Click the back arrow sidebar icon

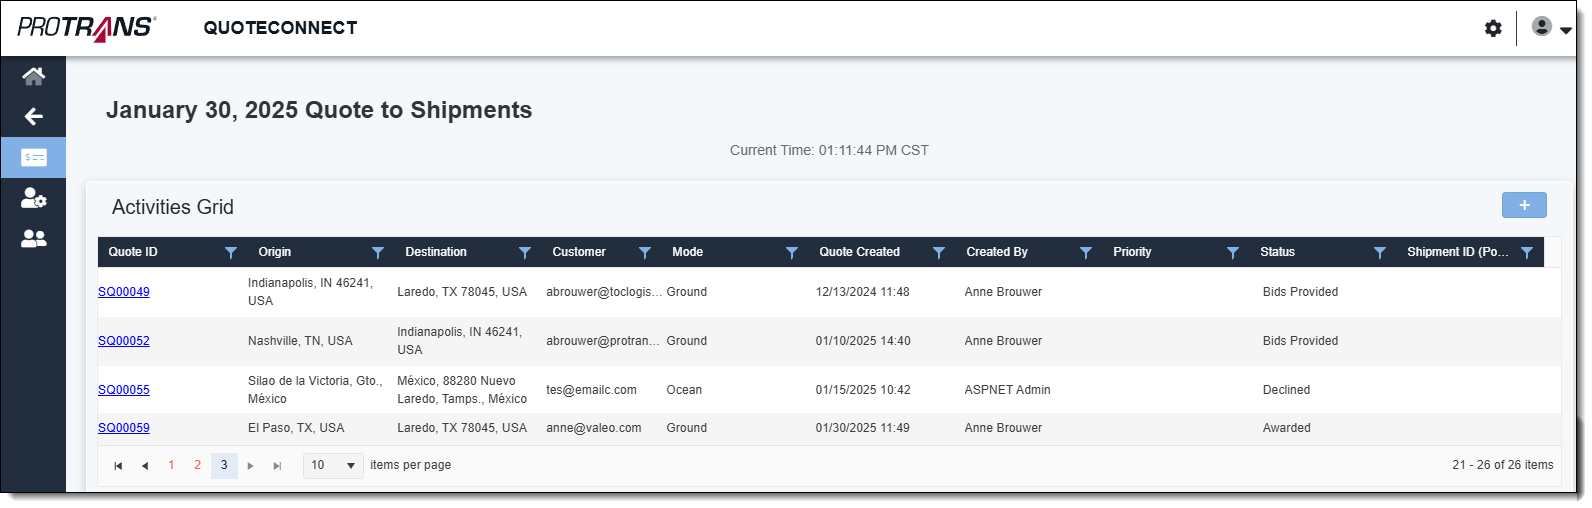[34, 117]
